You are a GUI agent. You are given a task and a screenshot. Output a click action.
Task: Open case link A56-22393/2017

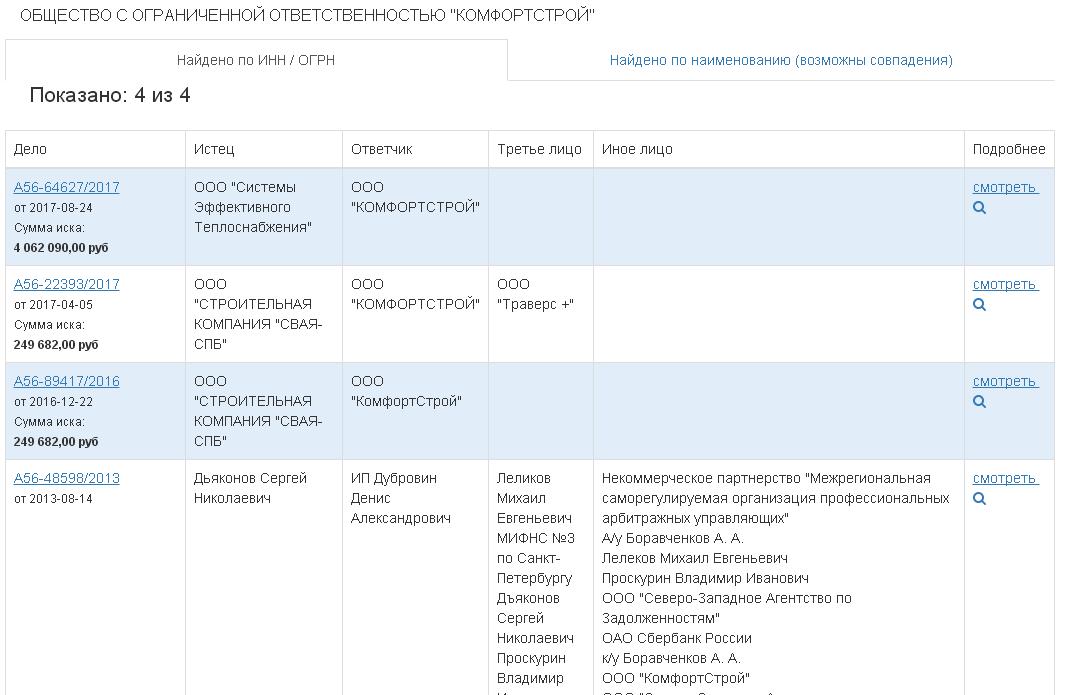coord(67,284)
